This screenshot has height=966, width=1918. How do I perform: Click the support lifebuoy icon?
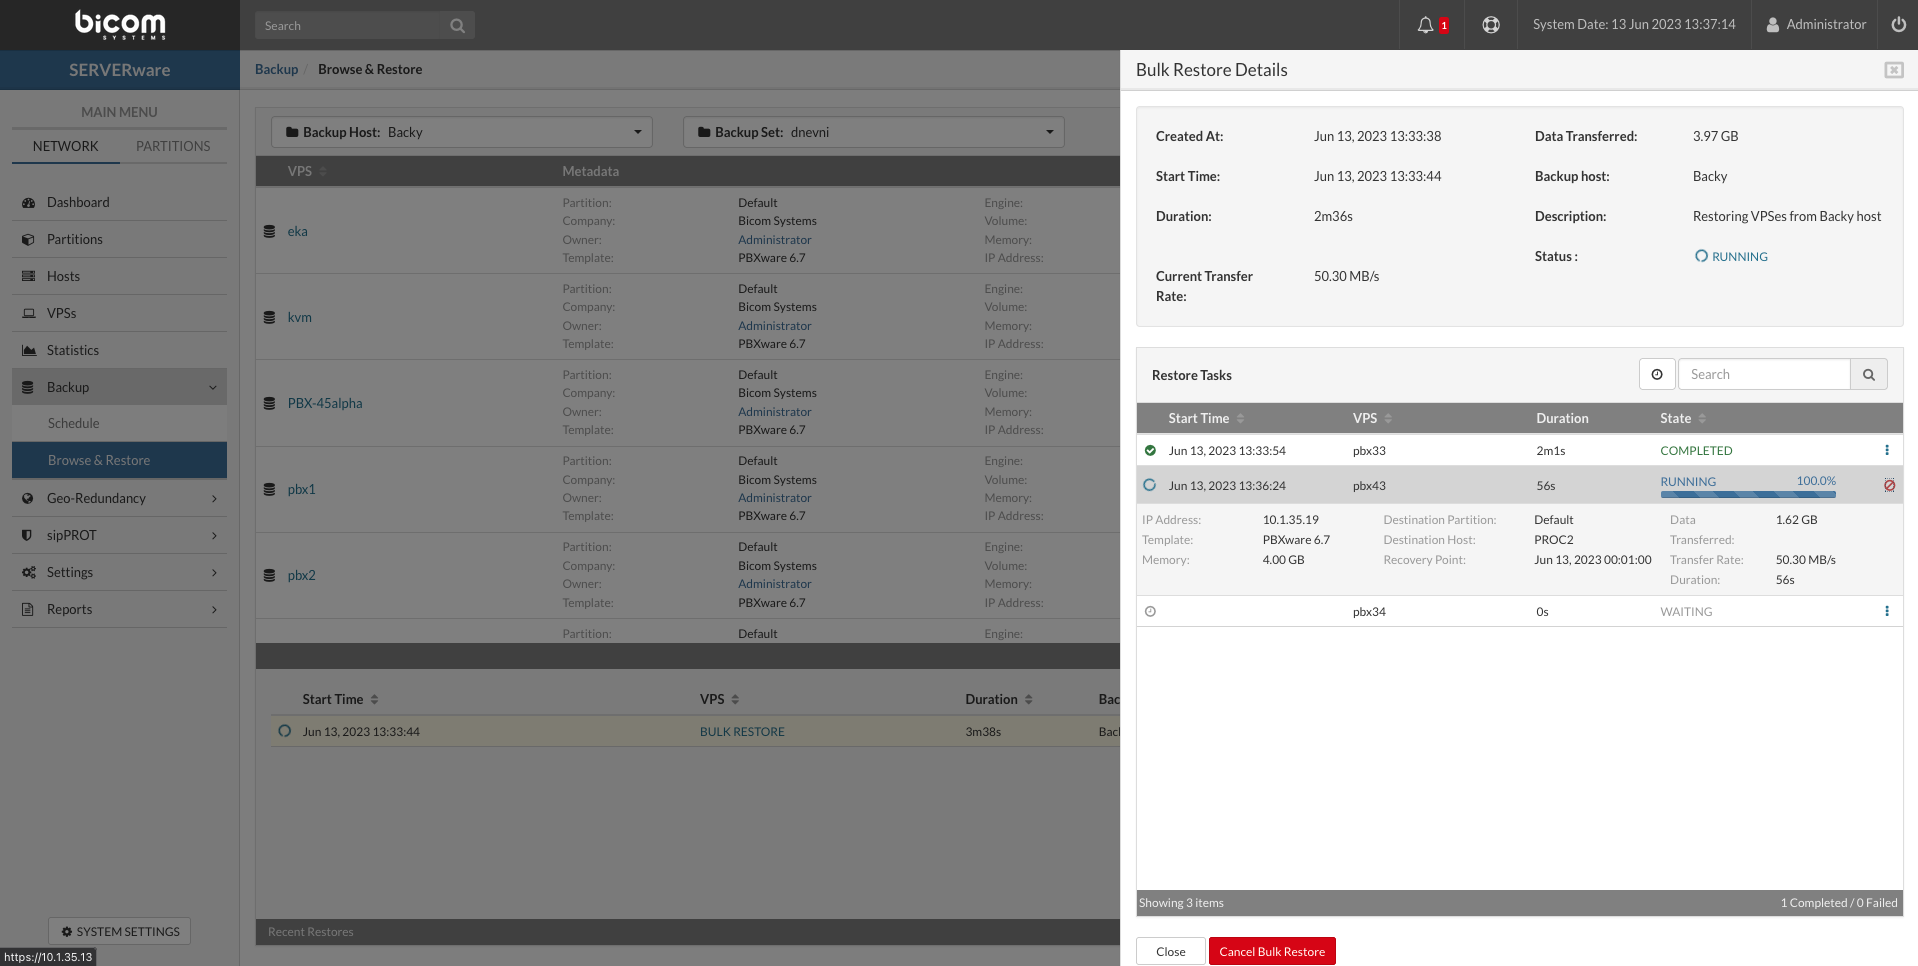pos(1491,25)
